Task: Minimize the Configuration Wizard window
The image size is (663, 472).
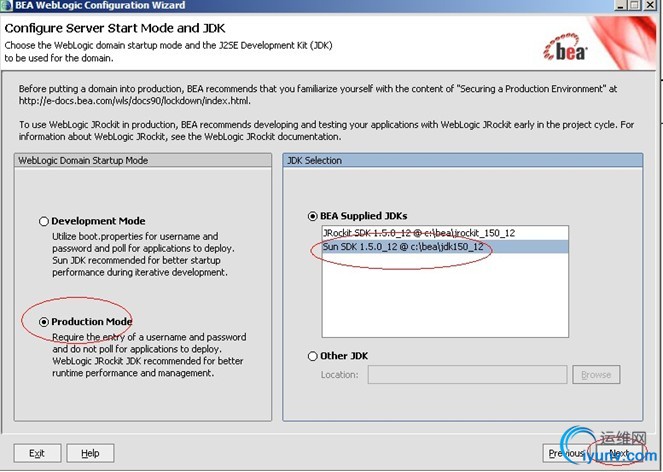Action: coord(620,5)
